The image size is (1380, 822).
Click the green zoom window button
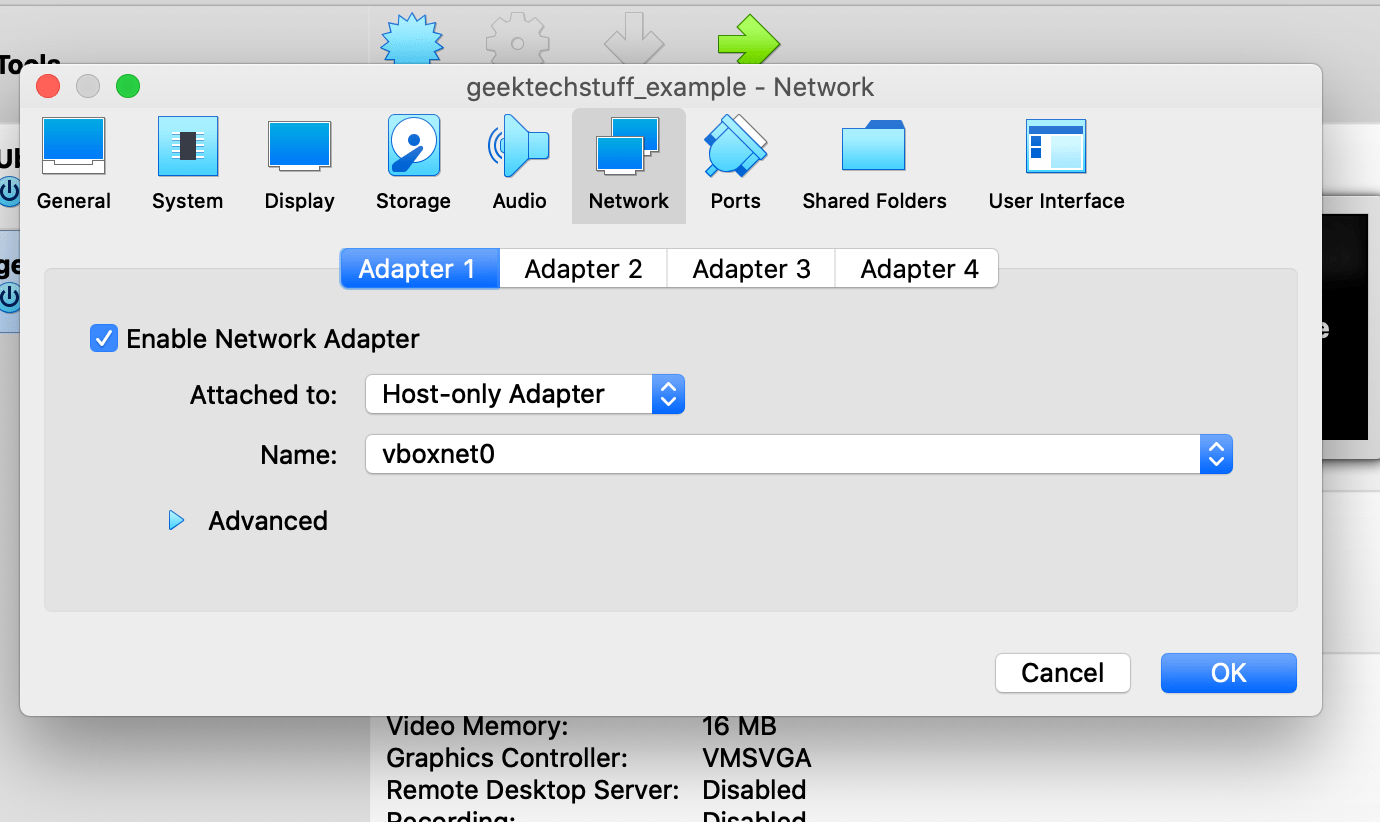(x=128, y=86)
